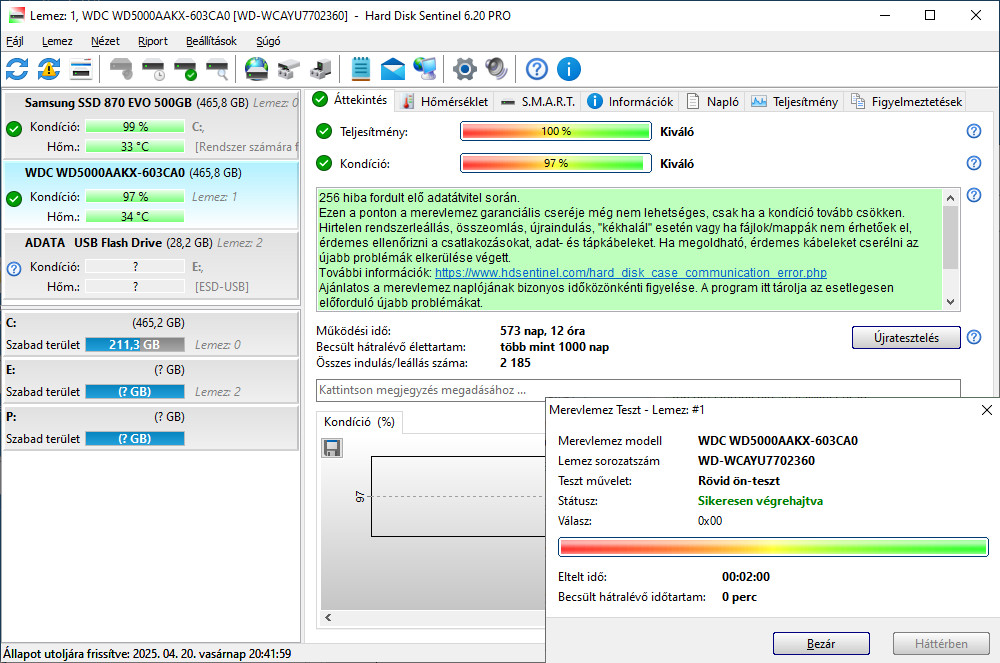1000x663 pixels.
Task: Click the message box scrollbar up arrow
Action: 950,198
